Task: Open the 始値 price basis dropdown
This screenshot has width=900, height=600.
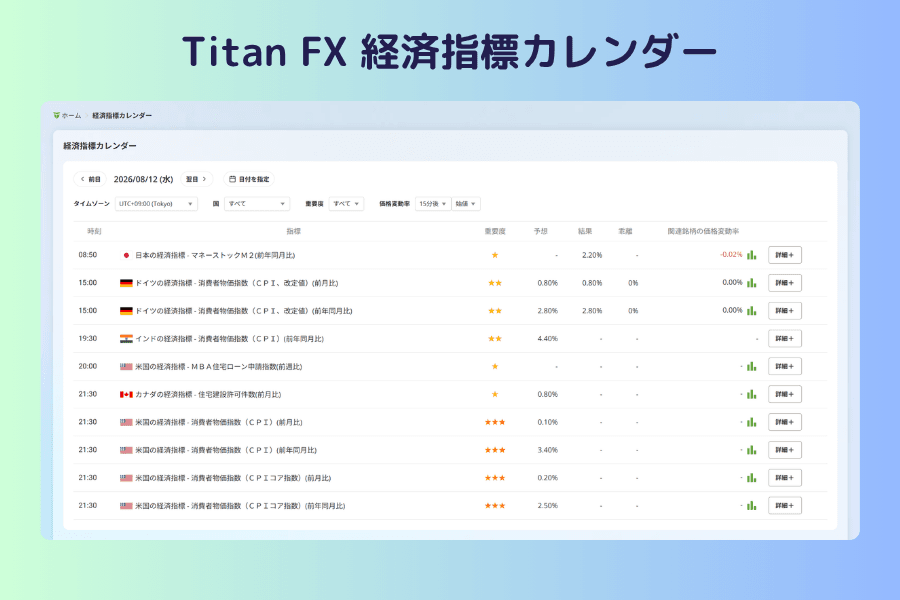Action: click(465, 204)
